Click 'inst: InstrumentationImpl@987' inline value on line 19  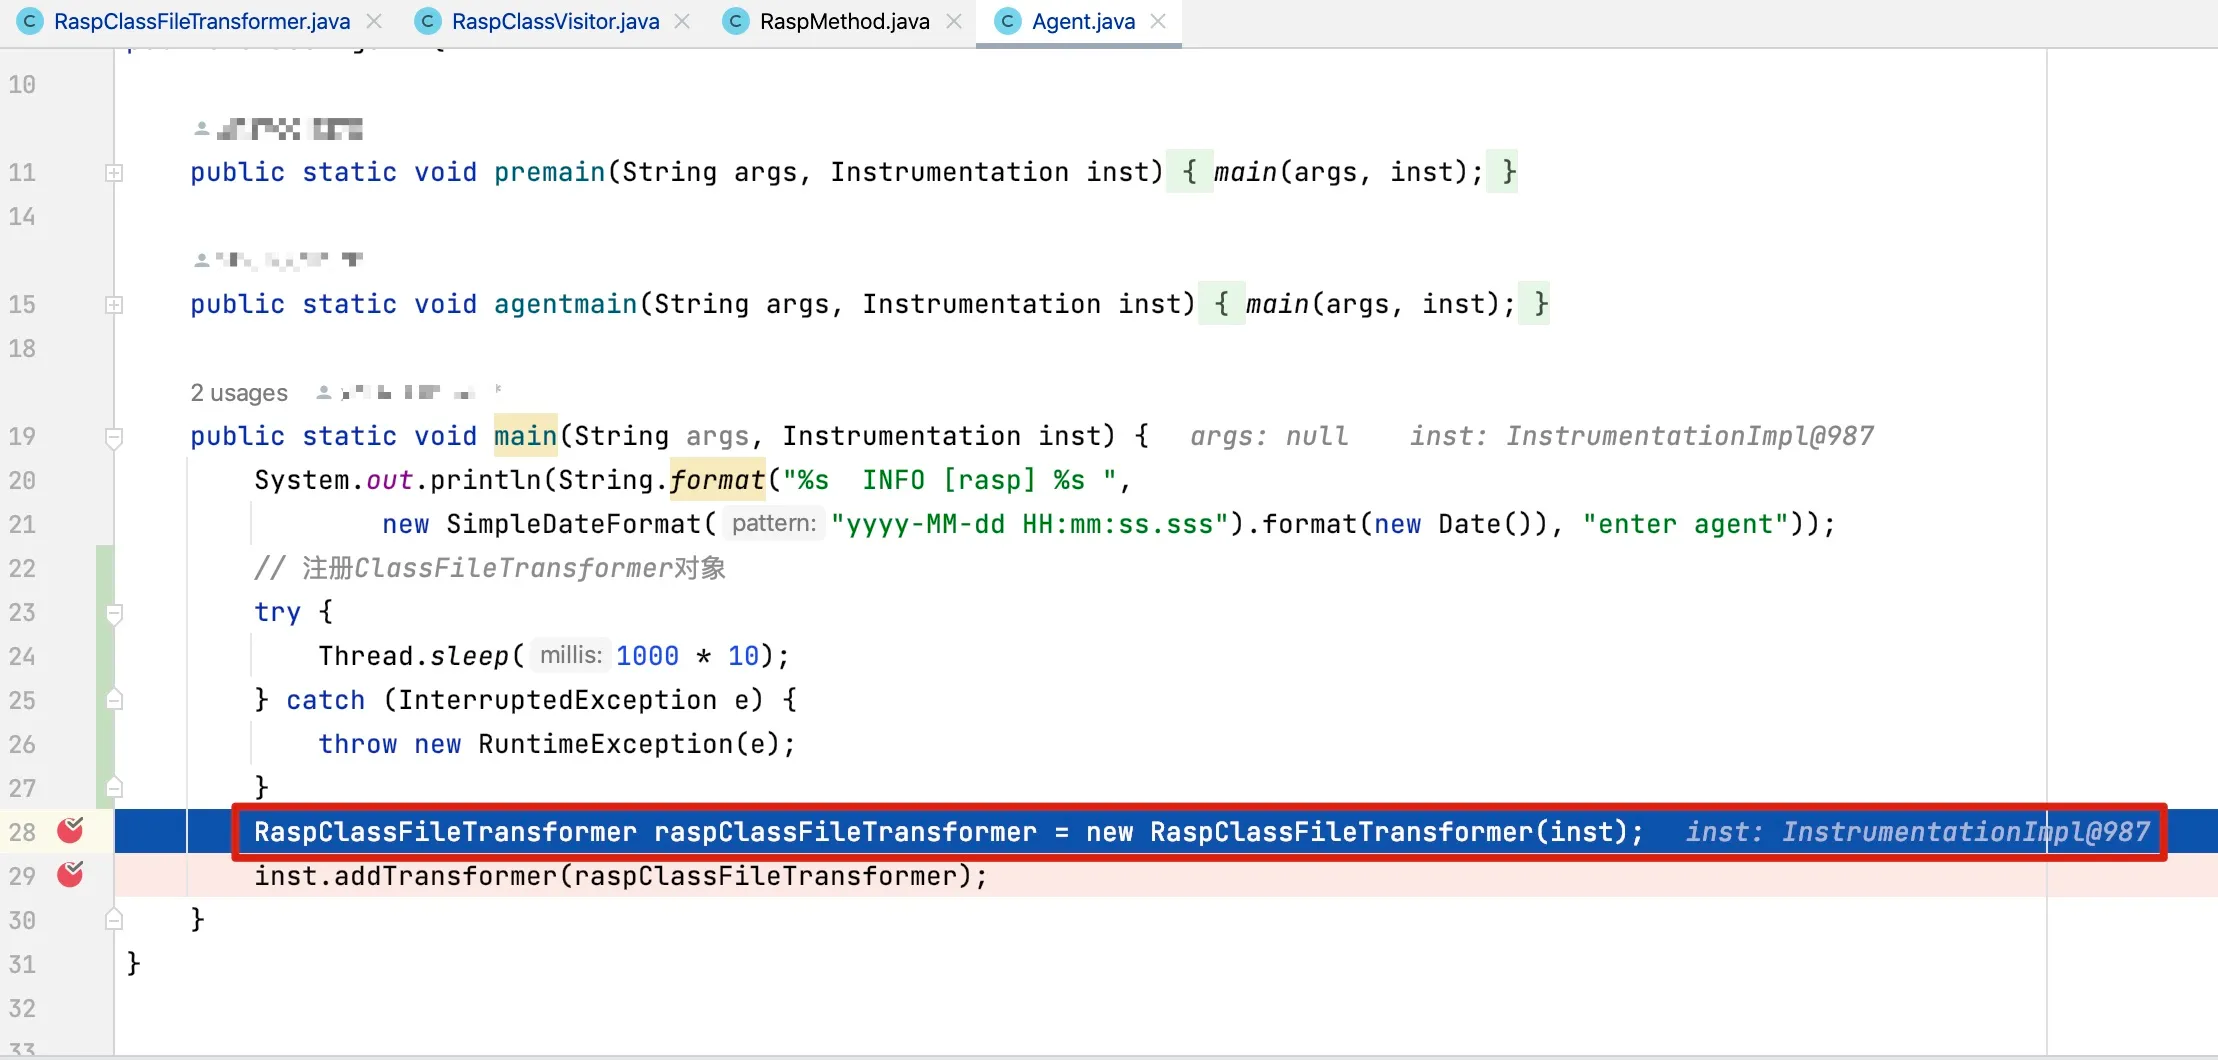click(1642, 436)
